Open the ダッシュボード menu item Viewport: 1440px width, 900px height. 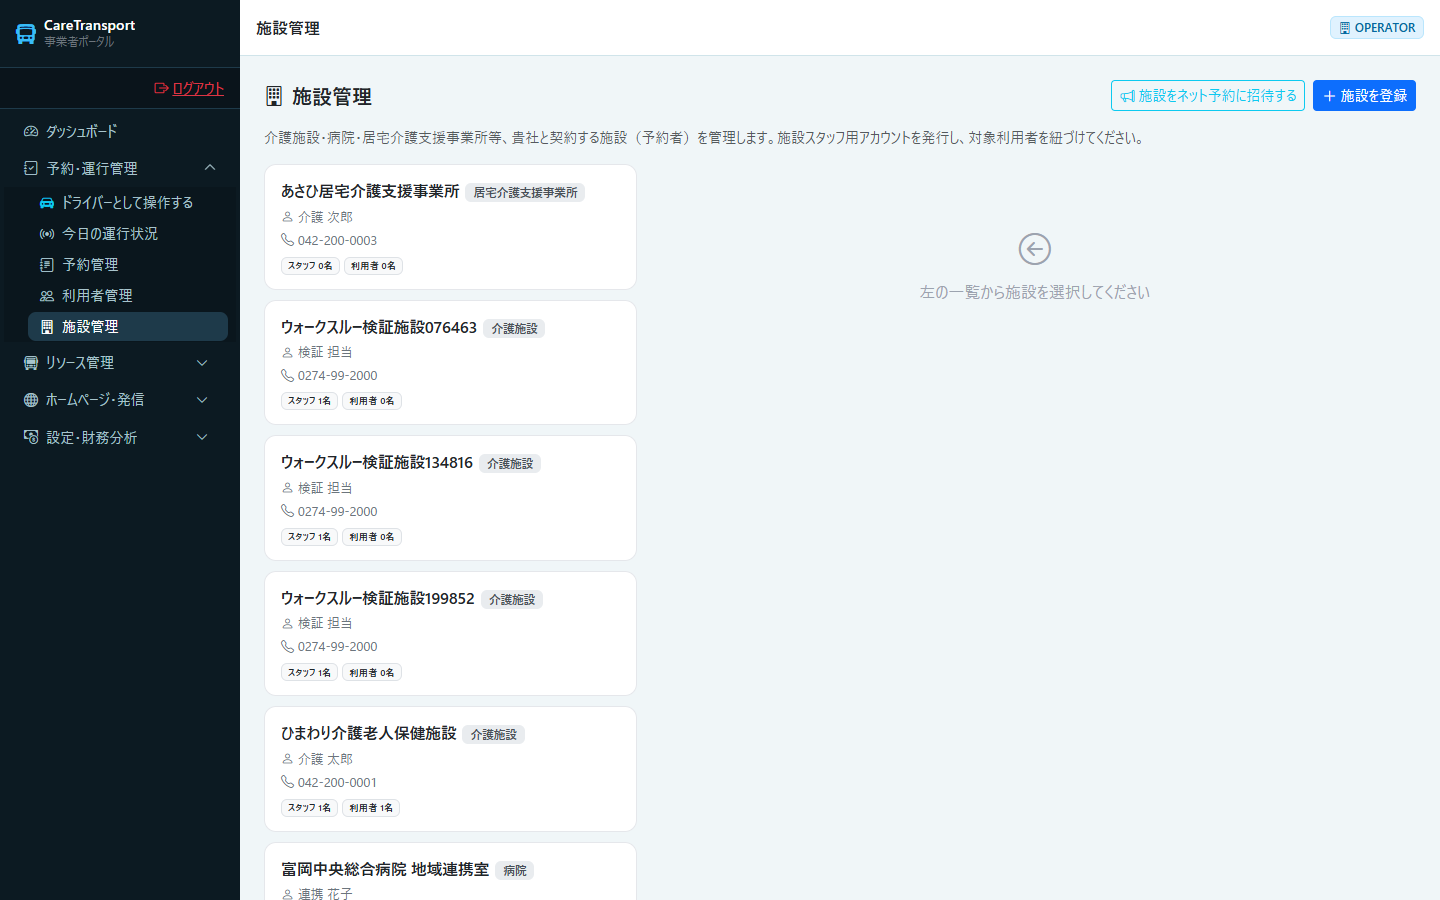coord(120,131)
